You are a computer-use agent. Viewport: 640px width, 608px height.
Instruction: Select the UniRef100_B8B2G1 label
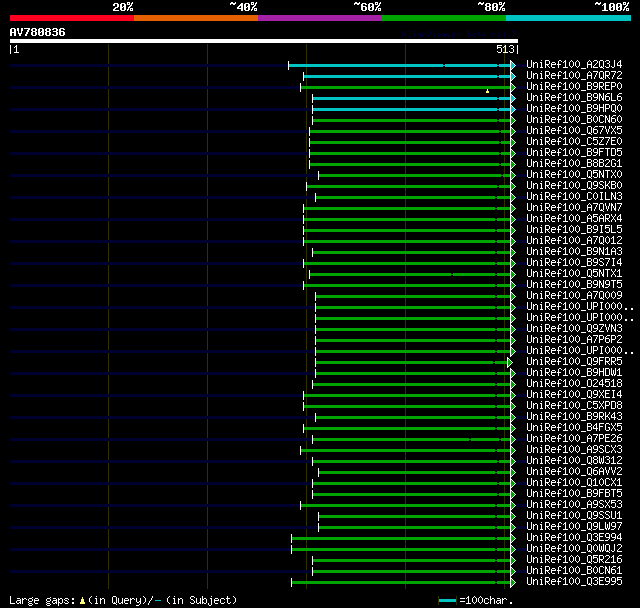click(x=574, y=164)
